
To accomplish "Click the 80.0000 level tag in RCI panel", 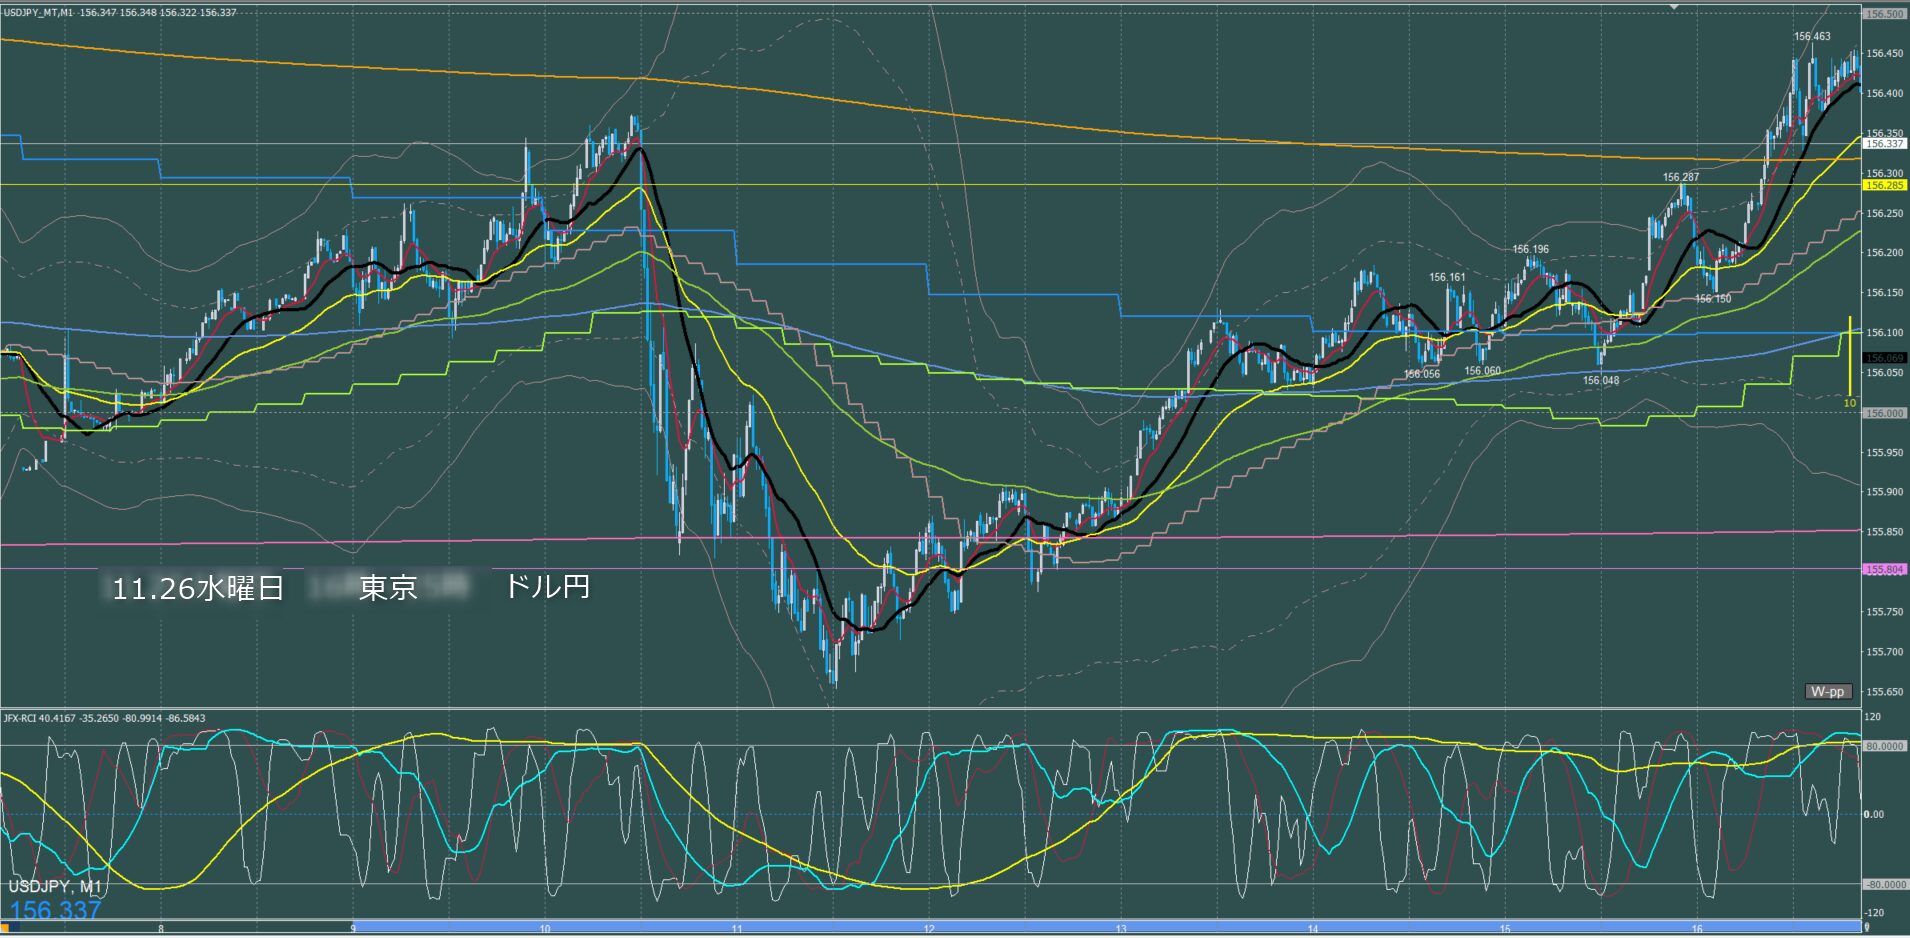I will pos(1884,746).
